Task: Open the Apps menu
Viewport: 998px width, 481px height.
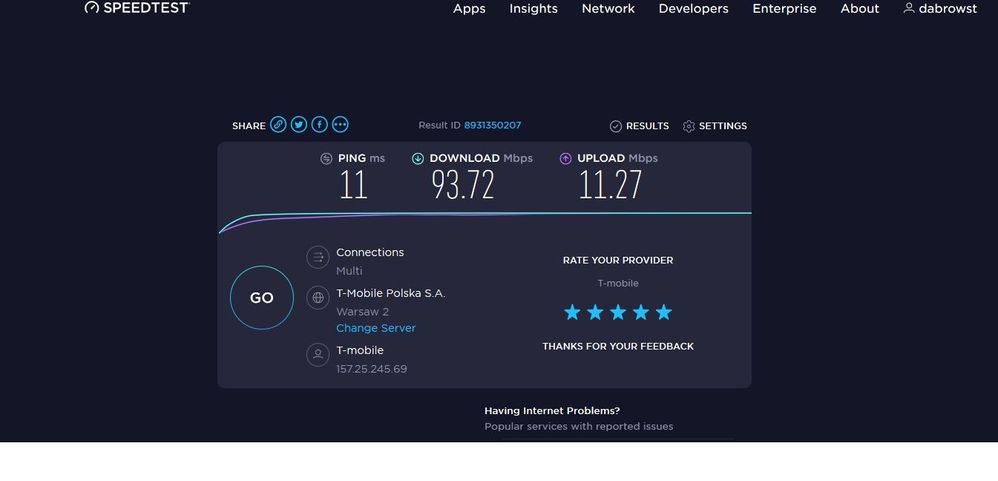Action: click(469, 8)
